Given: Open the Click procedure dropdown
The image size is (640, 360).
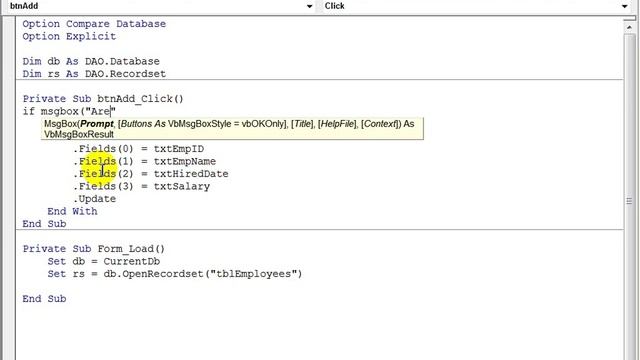Looking at the screenshot, I should (x=624, y=6).
